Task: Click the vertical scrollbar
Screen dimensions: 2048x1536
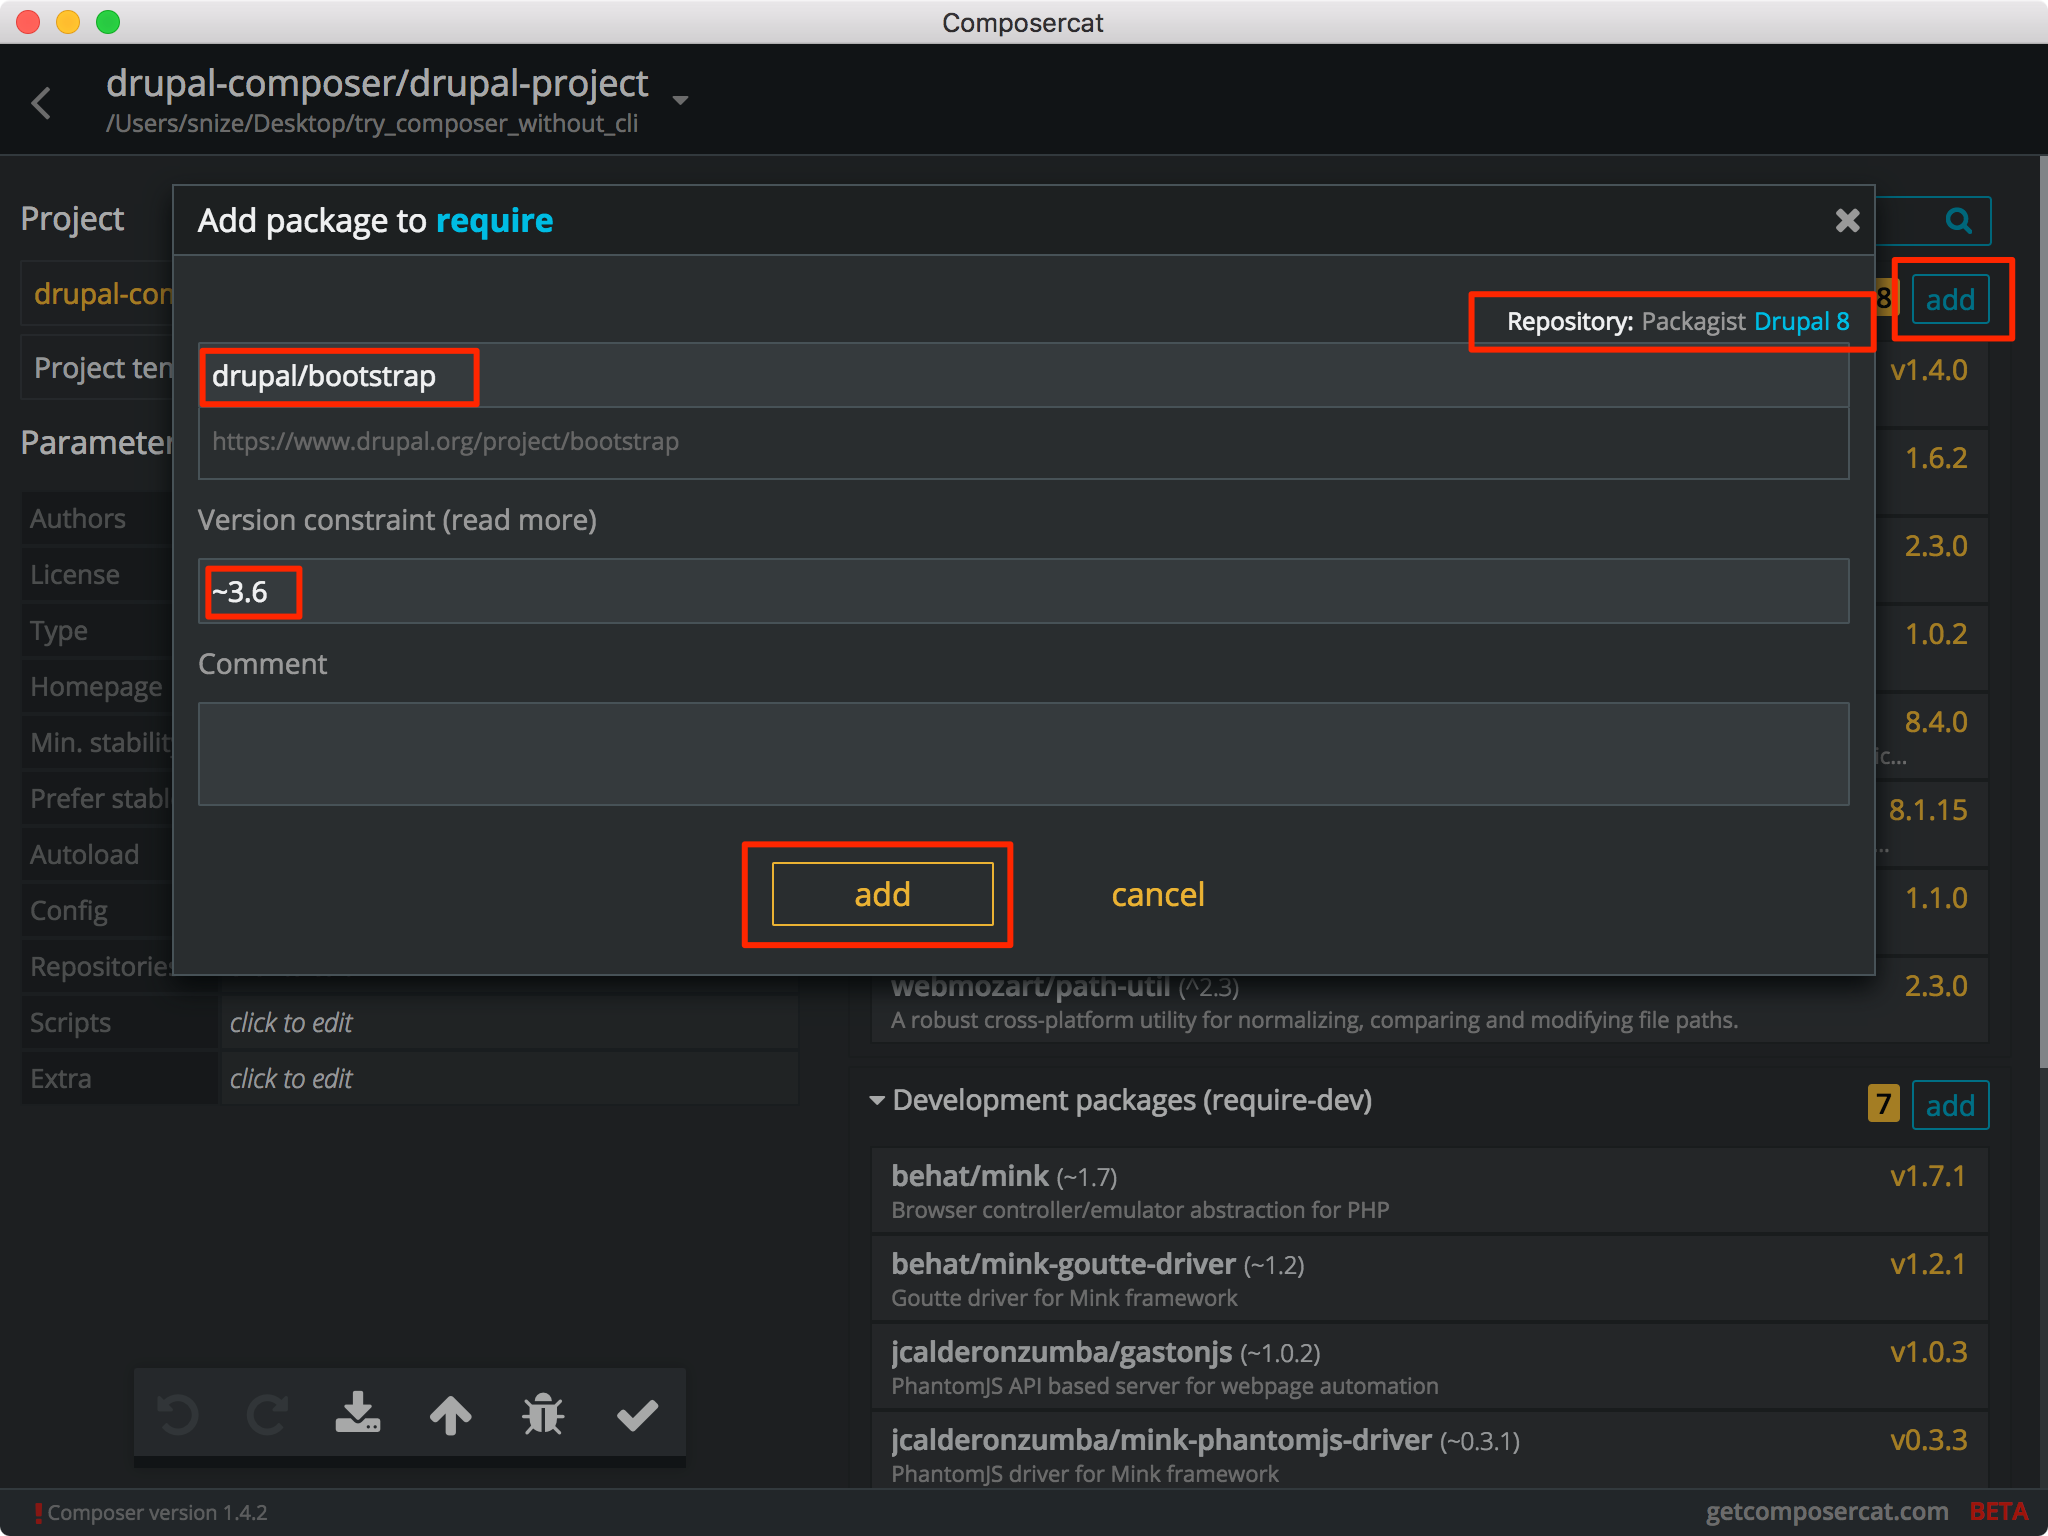Action: pyautogui.click(x=2042, y=610)
